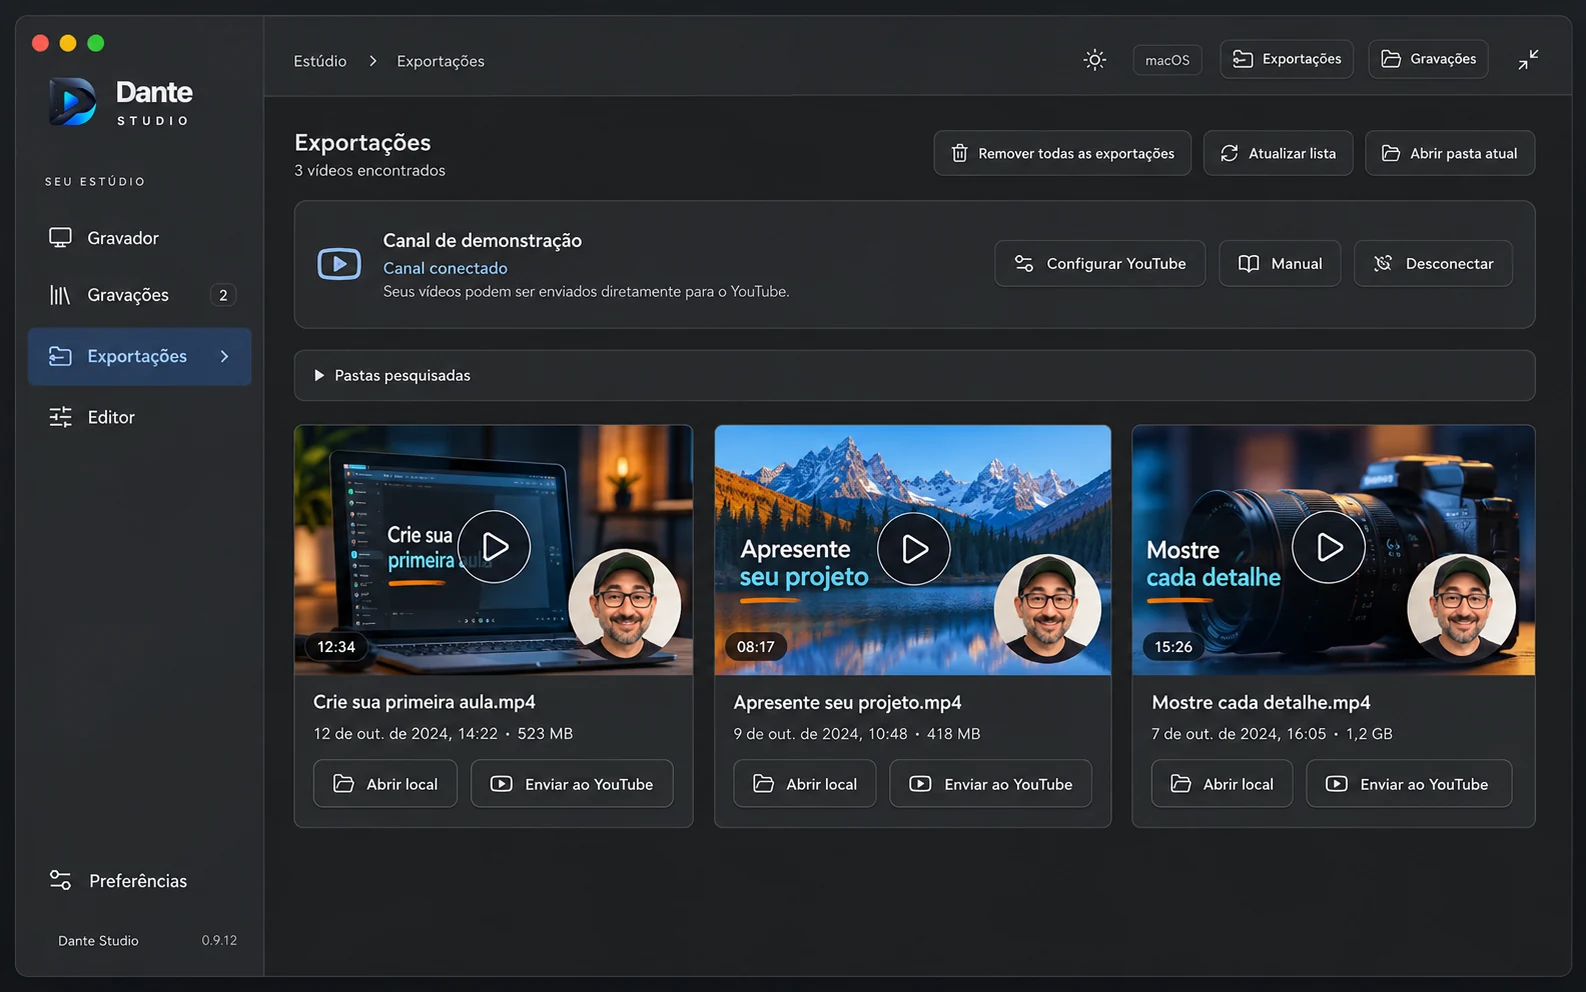Click the Estúdio breadcrumb link
Screen dimensions: 1586x992
tap(320, 61)
